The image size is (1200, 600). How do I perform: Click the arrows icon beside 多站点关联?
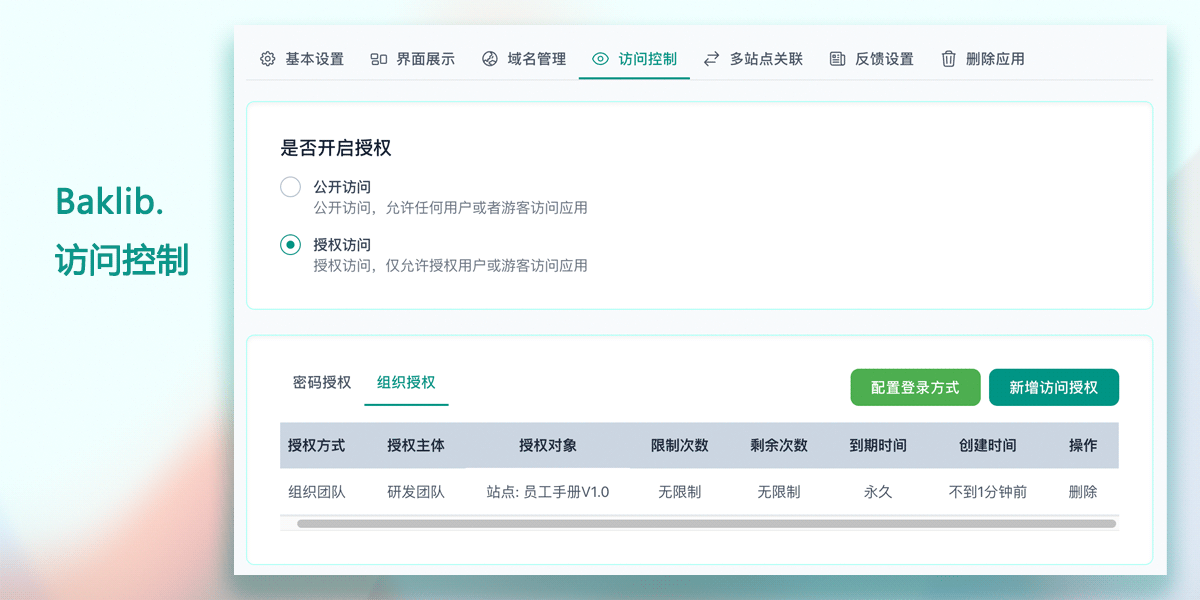click(711, 59)
